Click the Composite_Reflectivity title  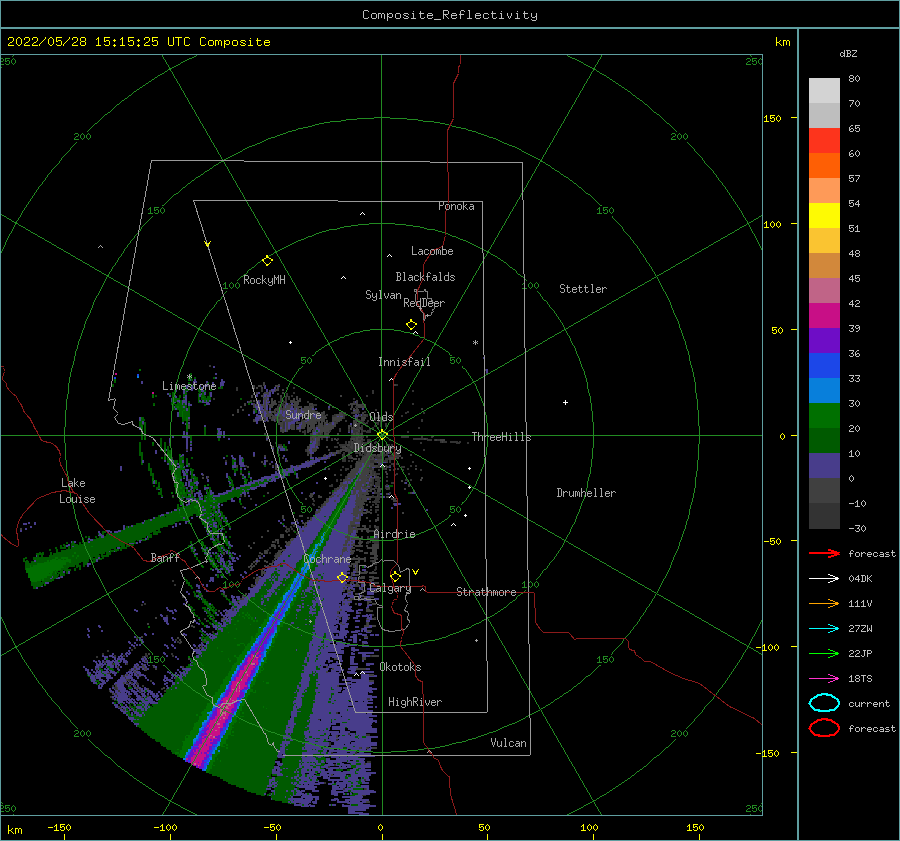(449, 15)
